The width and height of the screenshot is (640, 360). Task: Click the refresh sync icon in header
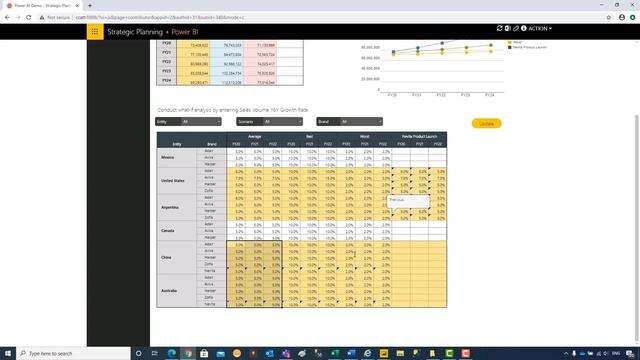click(x=499, y=28)
